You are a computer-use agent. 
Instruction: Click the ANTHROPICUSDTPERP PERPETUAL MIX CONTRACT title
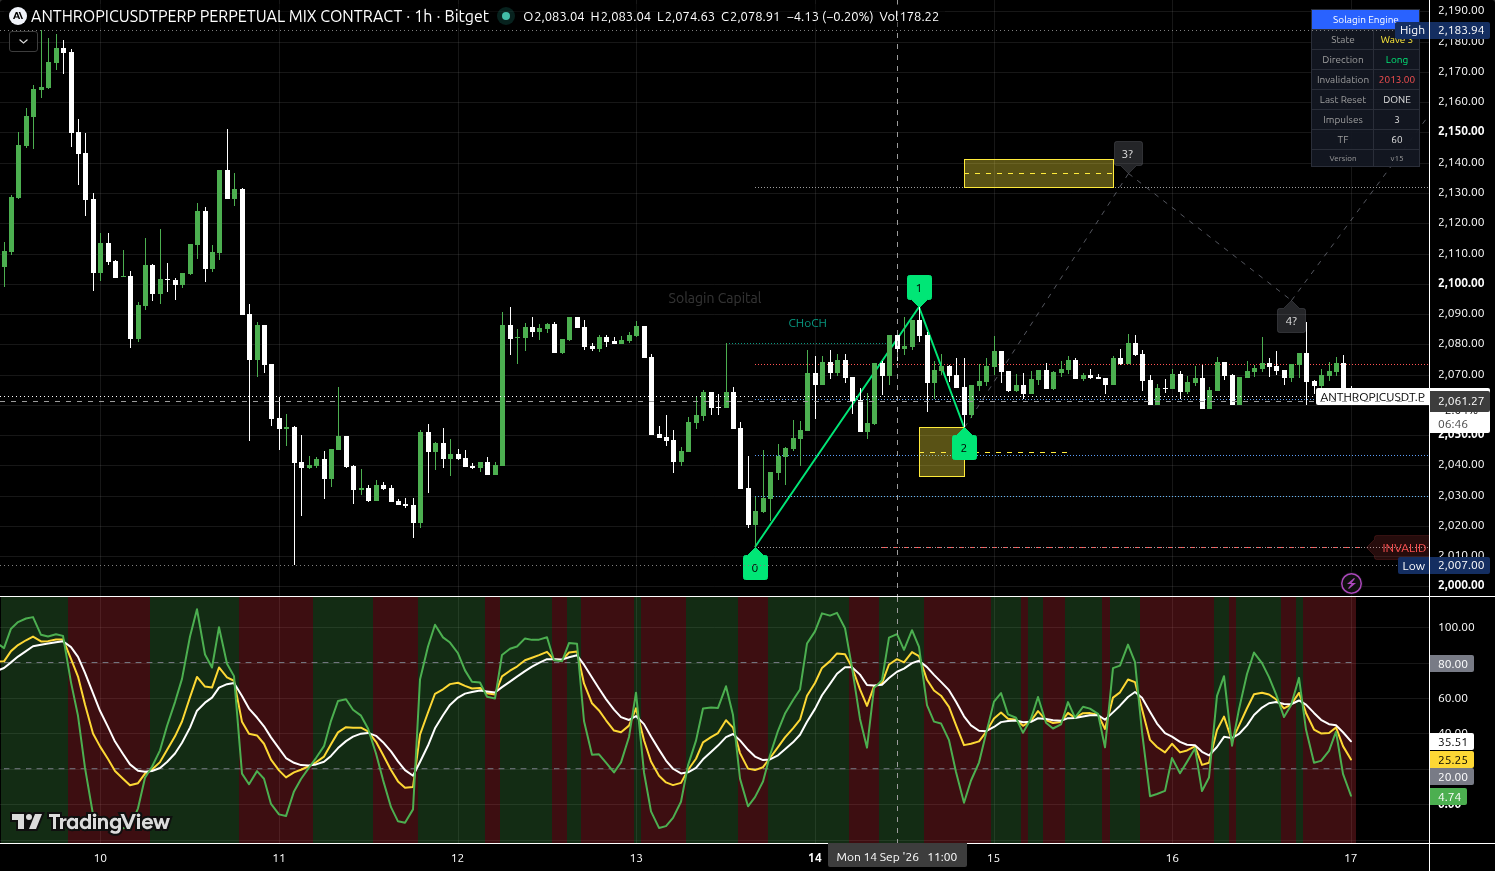pos(217,16)
